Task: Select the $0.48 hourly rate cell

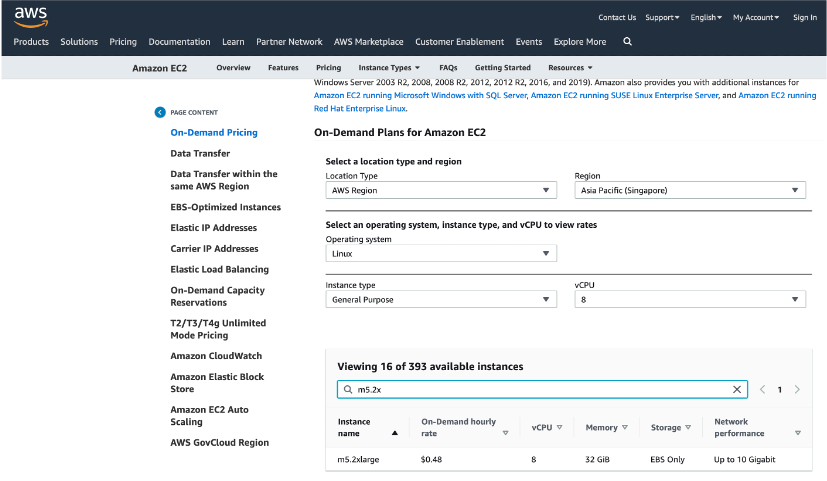Action: click(431, 459)
